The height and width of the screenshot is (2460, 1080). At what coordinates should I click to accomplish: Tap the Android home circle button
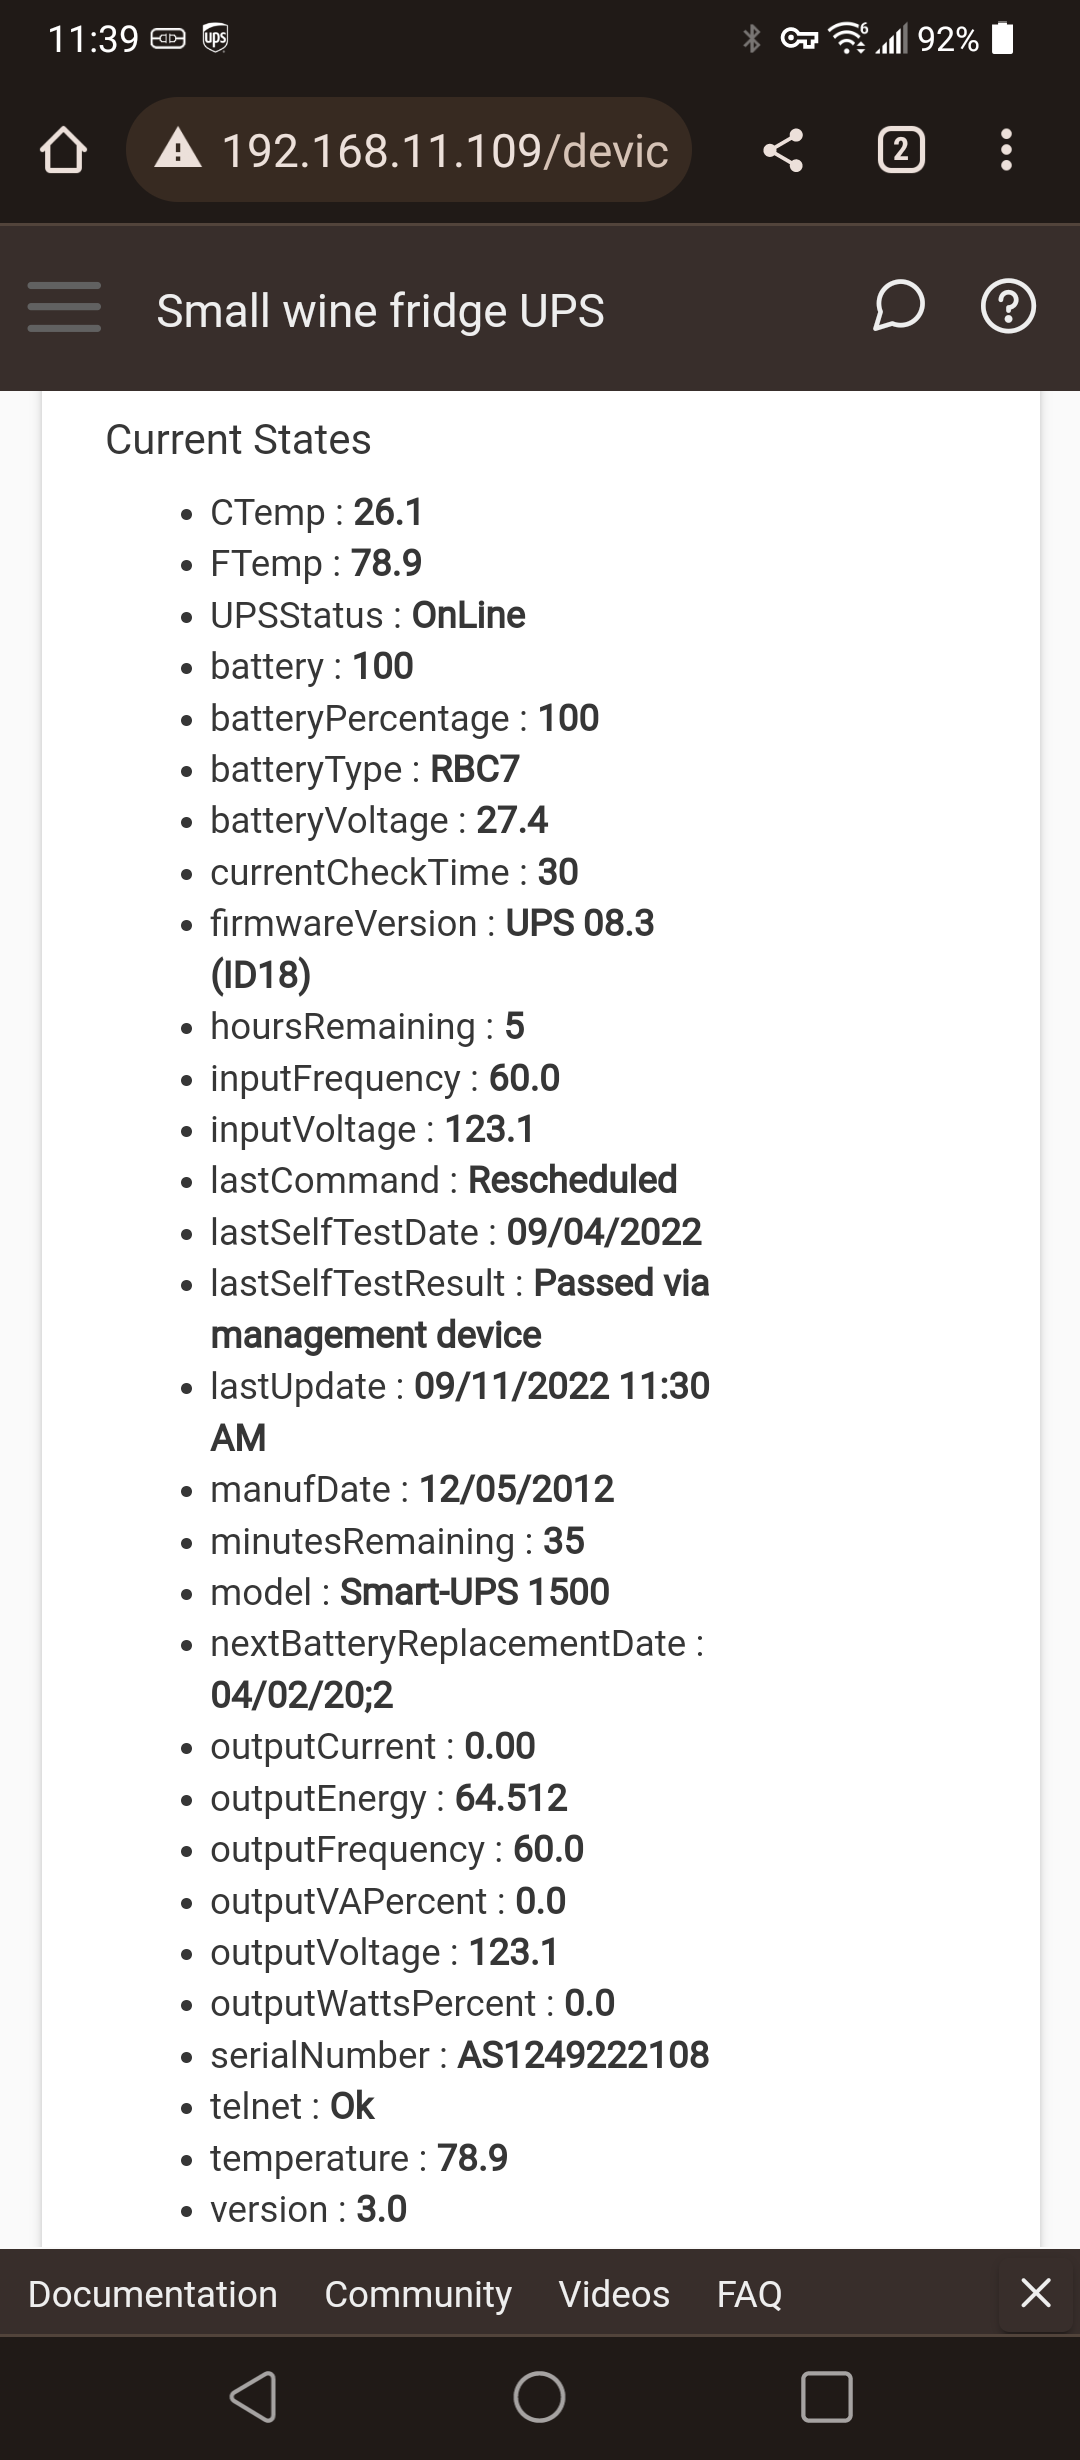tap(539, 2397)
